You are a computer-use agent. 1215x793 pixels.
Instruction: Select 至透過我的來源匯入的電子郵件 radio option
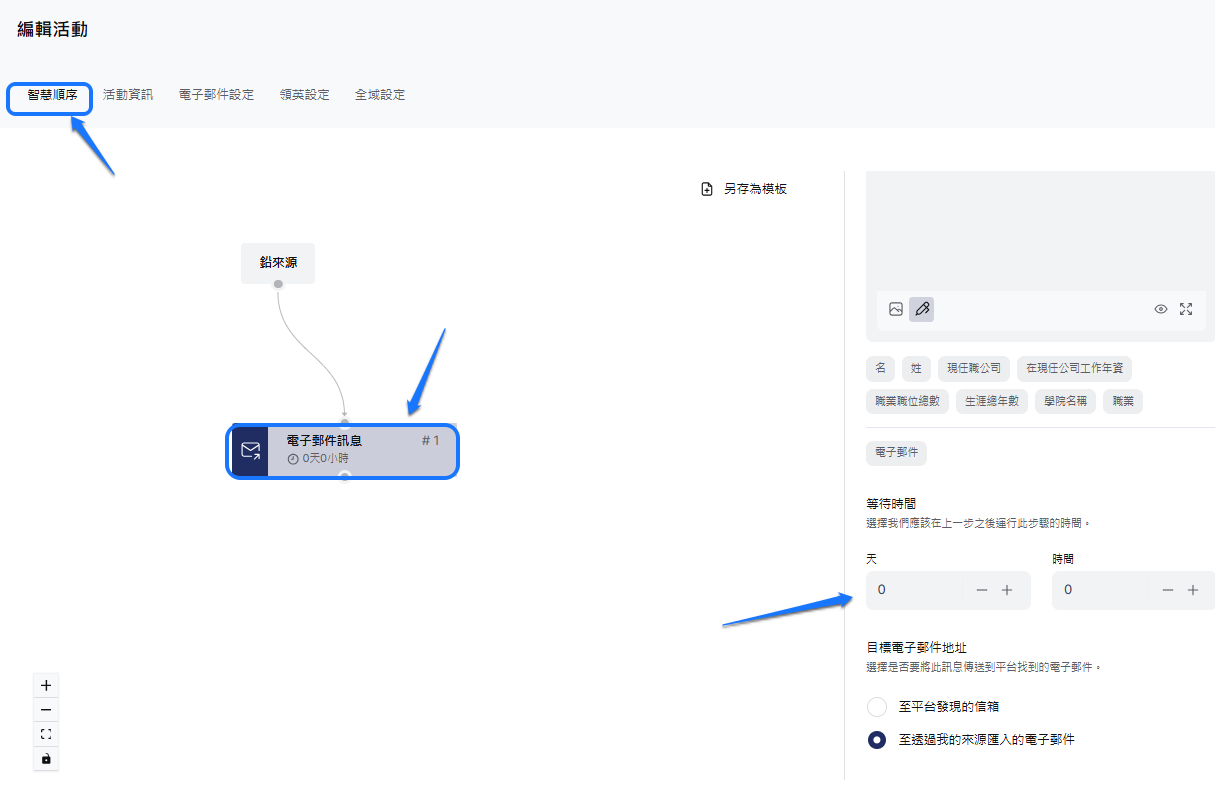tap(877, 740)
